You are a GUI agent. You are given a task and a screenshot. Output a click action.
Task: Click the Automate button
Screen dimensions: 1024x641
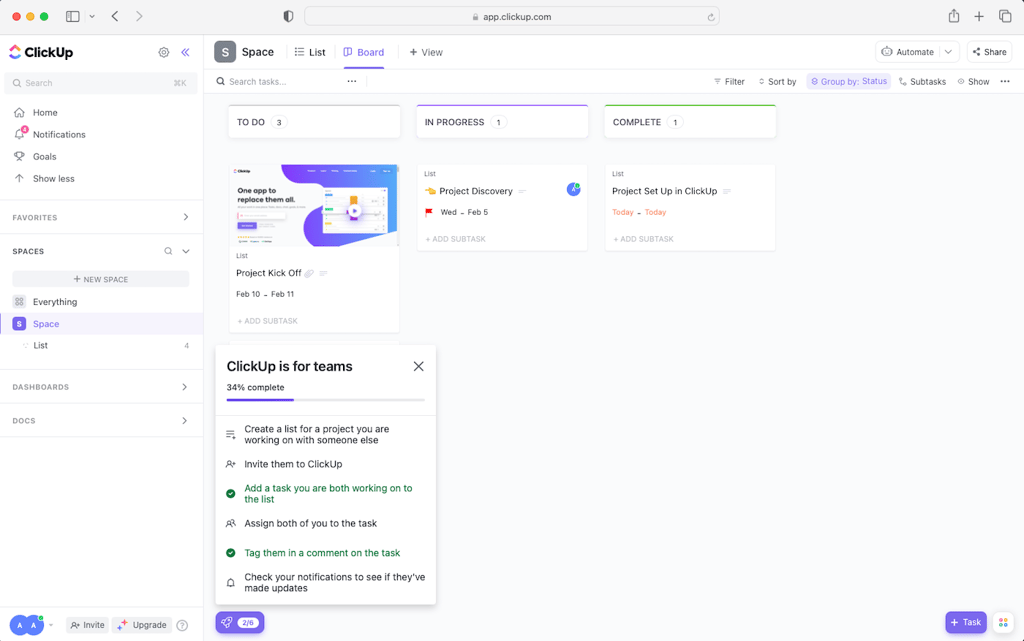[x=907, y=52]
